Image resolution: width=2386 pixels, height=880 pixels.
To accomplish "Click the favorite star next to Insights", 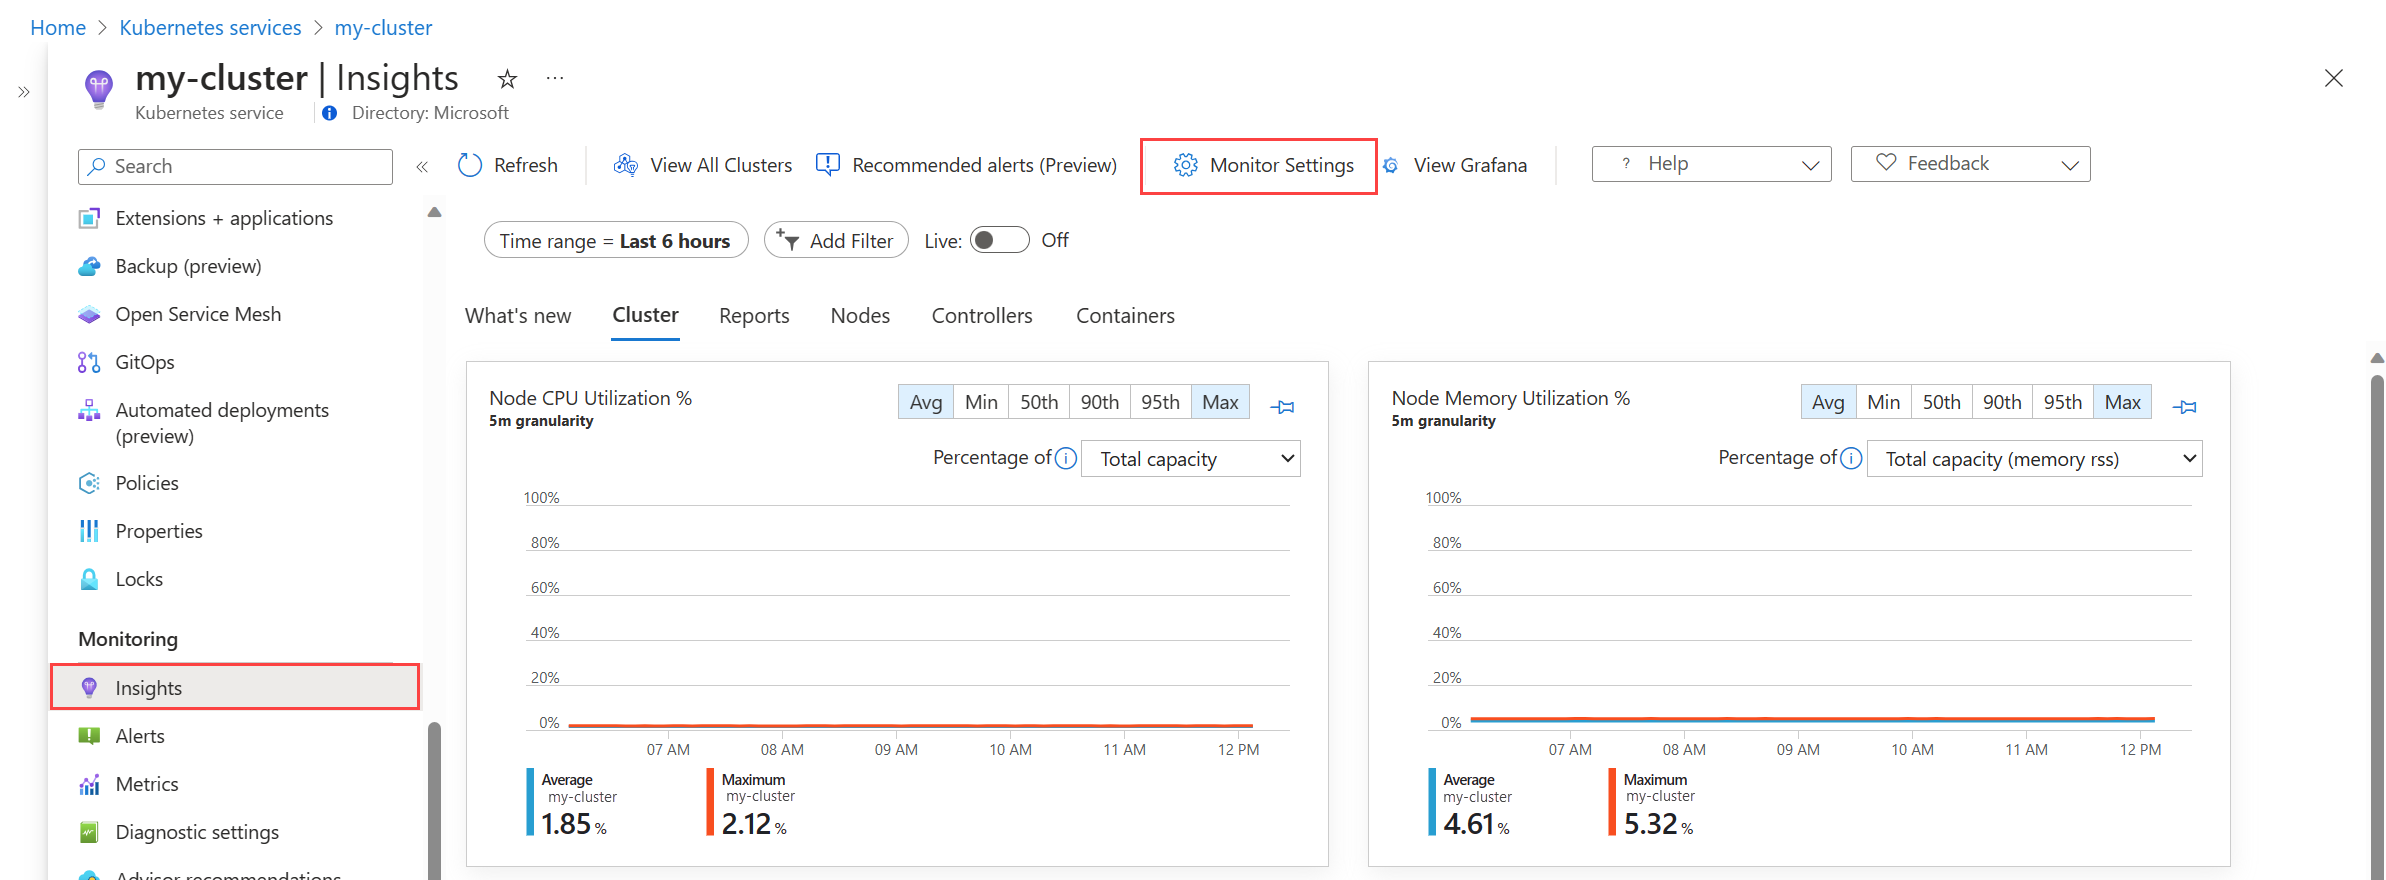I will [507, 79].
